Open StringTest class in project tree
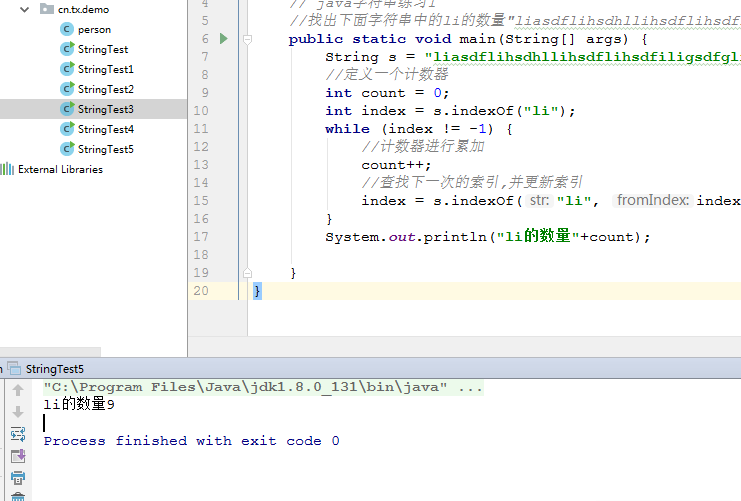The width and height of the screenshot is (741, 501). tap(103, 49)
